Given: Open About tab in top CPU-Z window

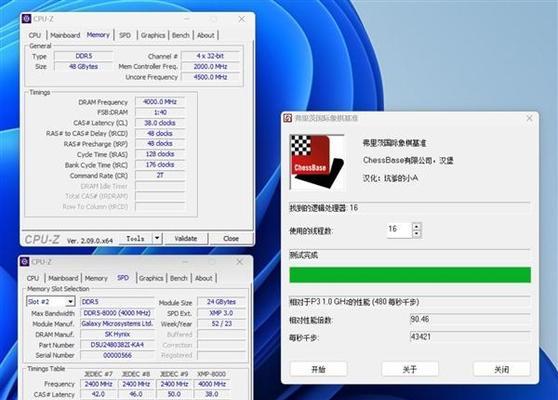Looking at the screenshot, I should (206, 35).
